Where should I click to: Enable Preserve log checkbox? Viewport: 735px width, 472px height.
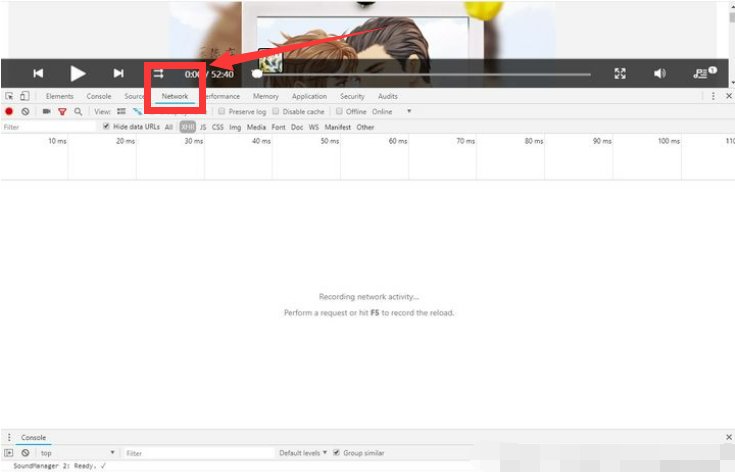click(222, 111)
